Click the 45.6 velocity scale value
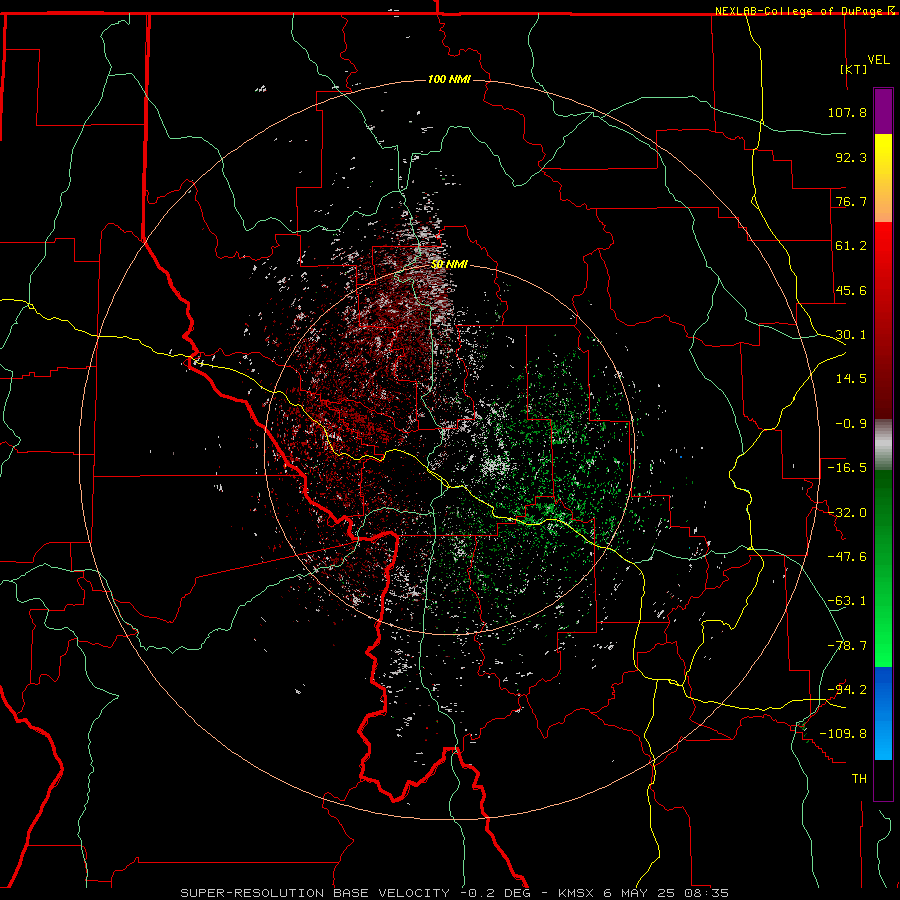The image size is (900, 900). 851,290
